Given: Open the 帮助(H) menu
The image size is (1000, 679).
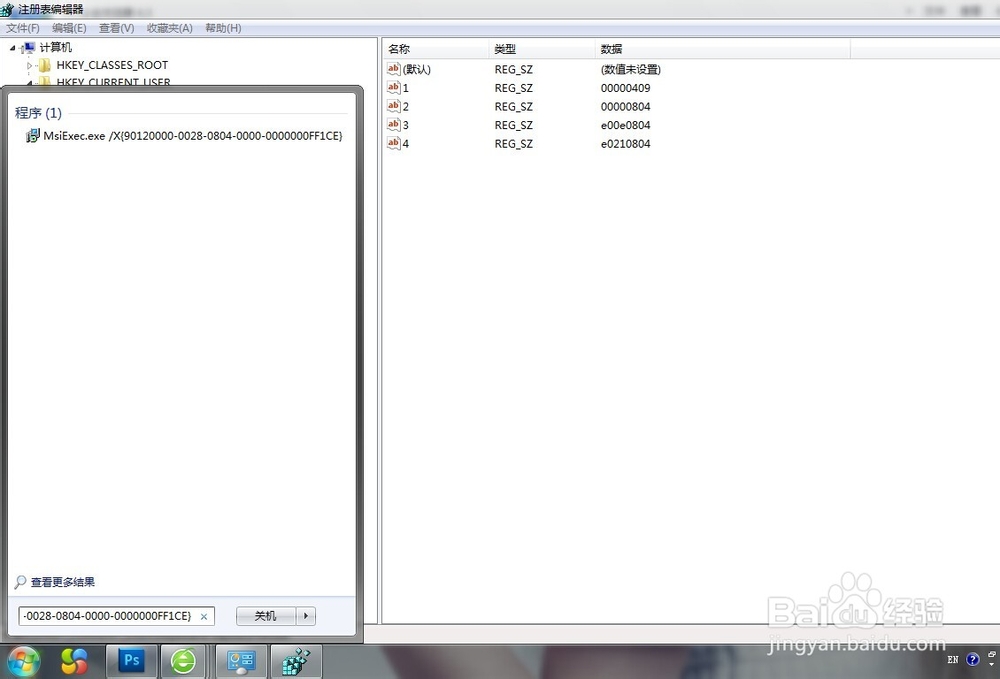Looking at the screenshot, I should tap(223, 28).
